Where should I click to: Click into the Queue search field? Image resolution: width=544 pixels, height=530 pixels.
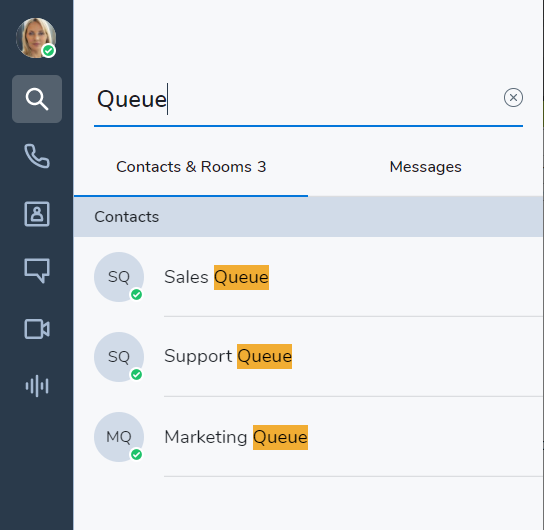click(298, 100)
